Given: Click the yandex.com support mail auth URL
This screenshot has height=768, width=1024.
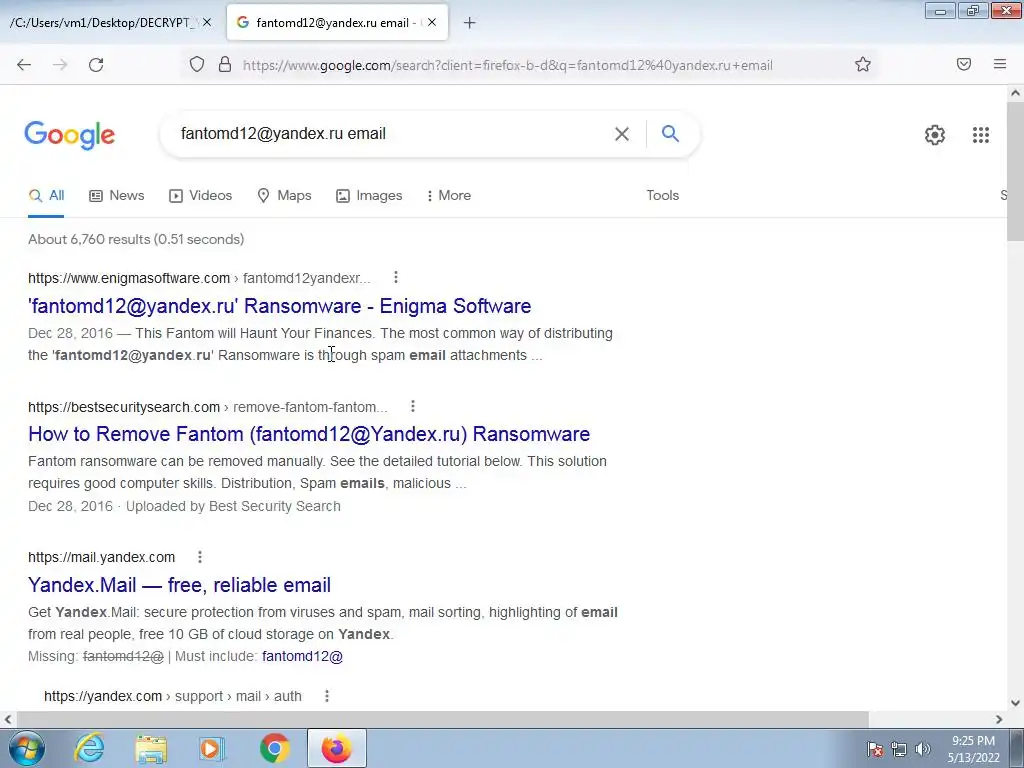Looking at the screenshot, I should [173, 696].
